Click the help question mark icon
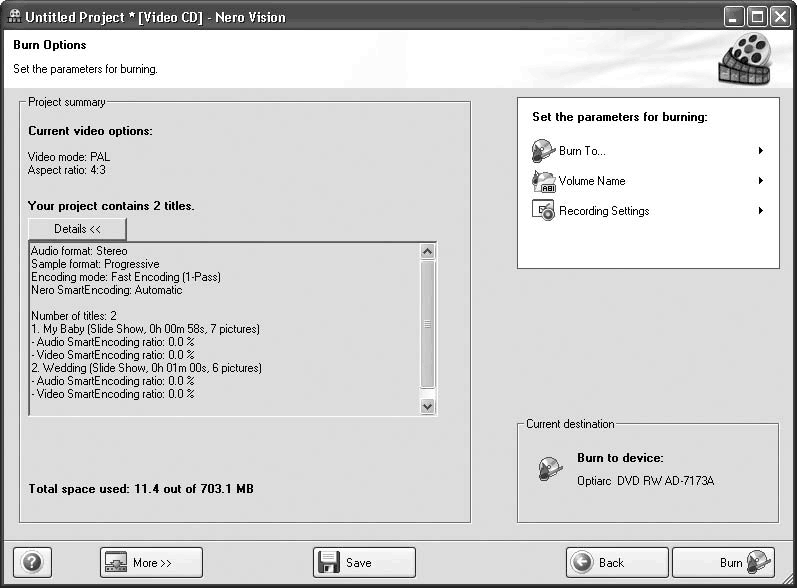 click(x=32, y=562)
